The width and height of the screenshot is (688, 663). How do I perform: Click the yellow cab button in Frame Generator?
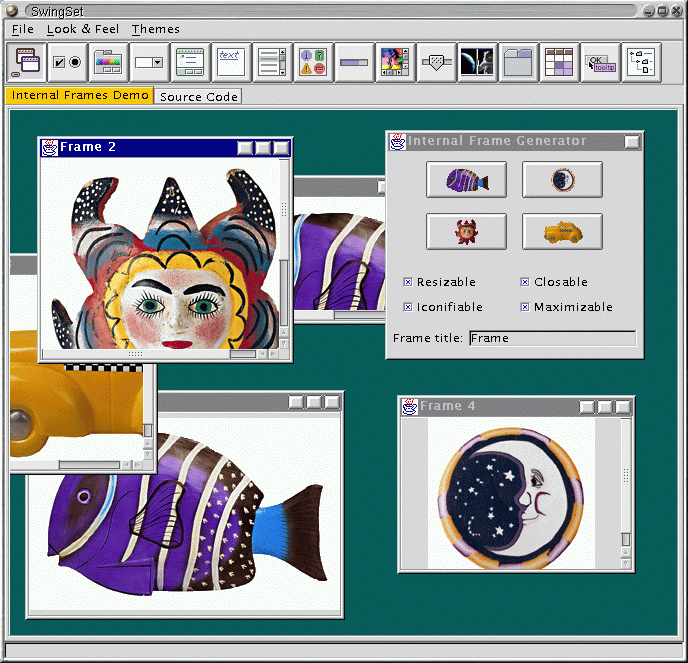pos(562,232)
